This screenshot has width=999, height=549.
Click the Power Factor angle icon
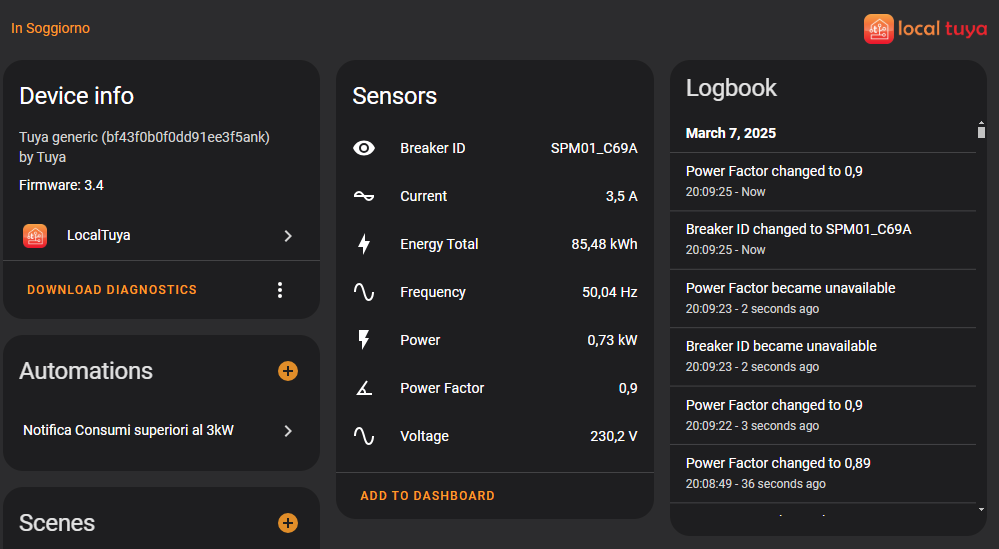(364, 388)
